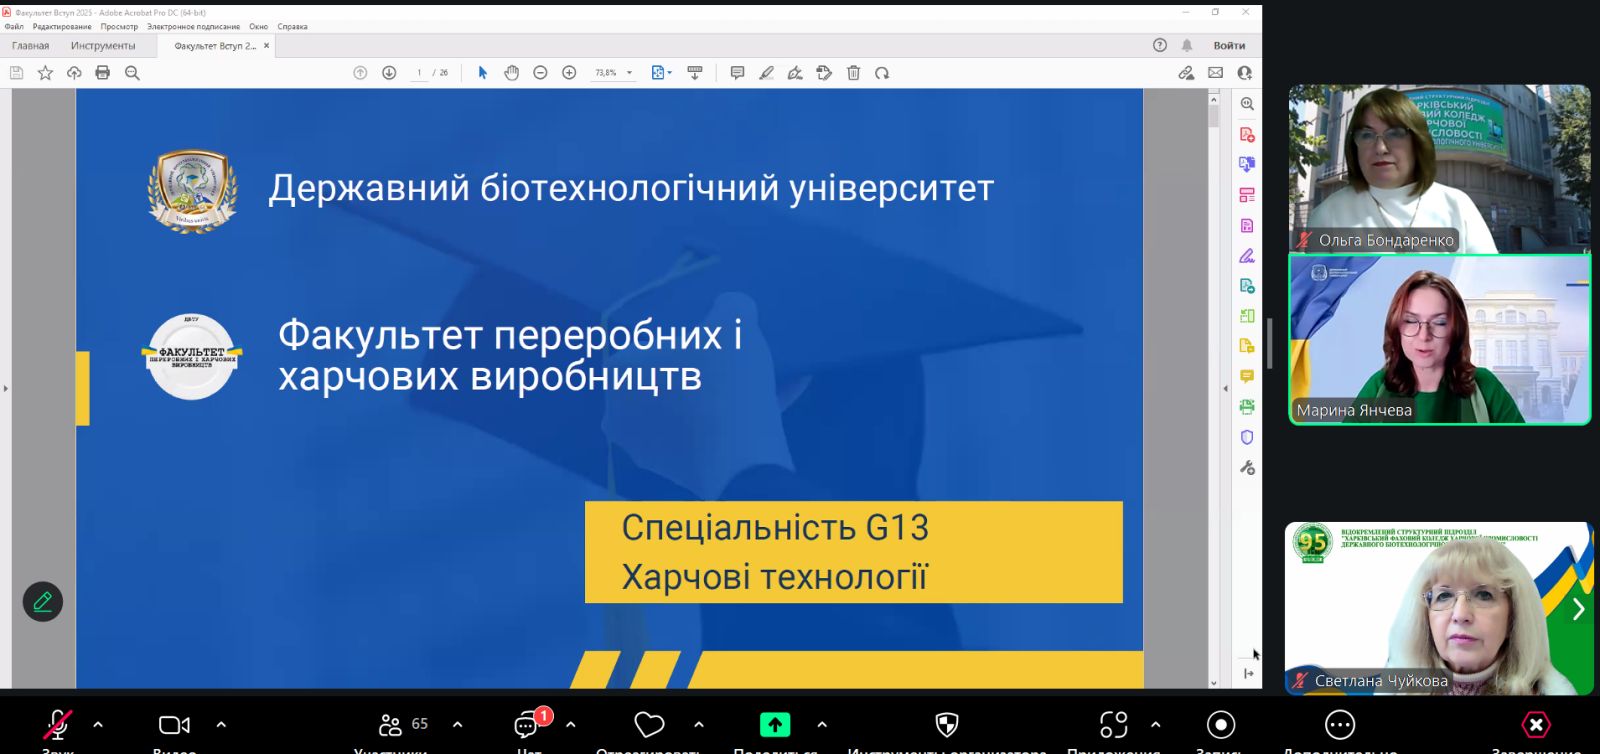Screen dimensions: 1600x754
Task: Expand the share screen options arrow
Action: [x=822, y=724]
